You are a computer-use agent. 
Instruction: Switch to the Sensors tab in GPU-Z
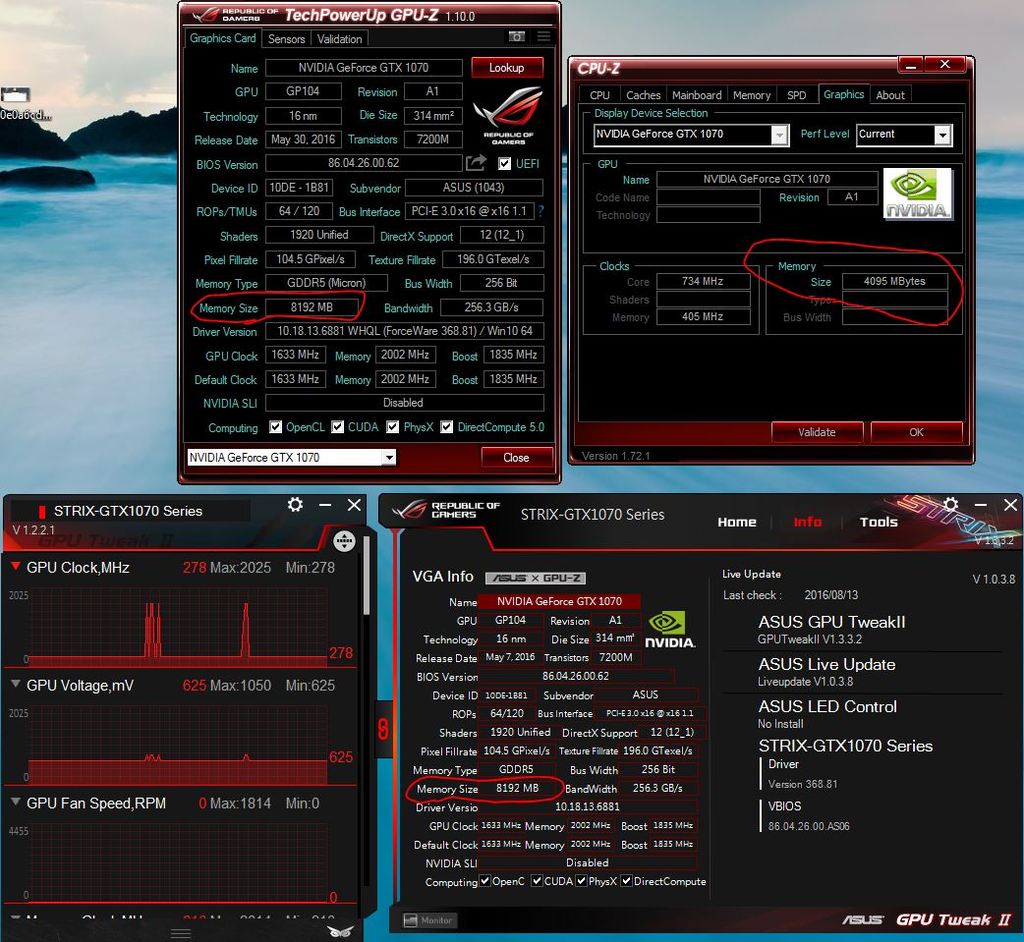click(287, 39)
